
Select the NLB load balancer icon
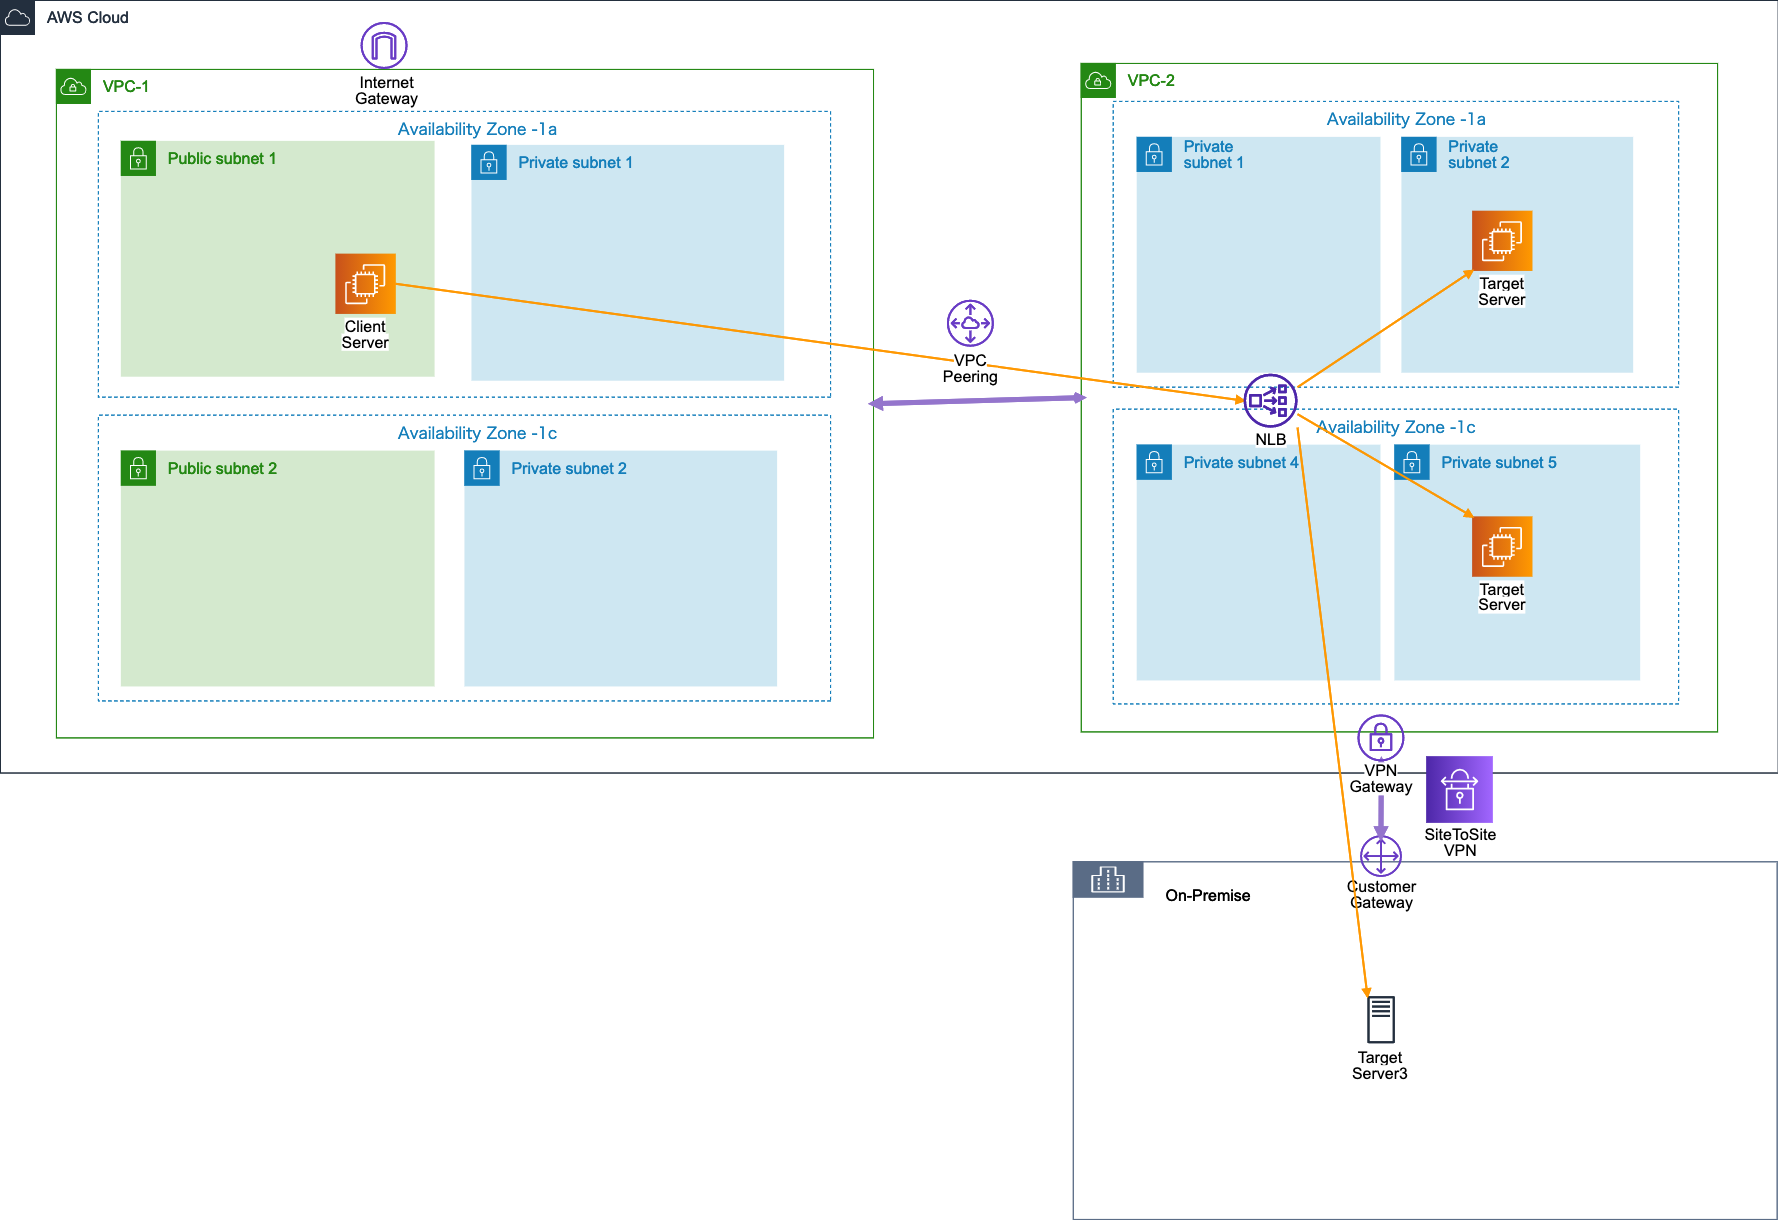point(1270,401)
